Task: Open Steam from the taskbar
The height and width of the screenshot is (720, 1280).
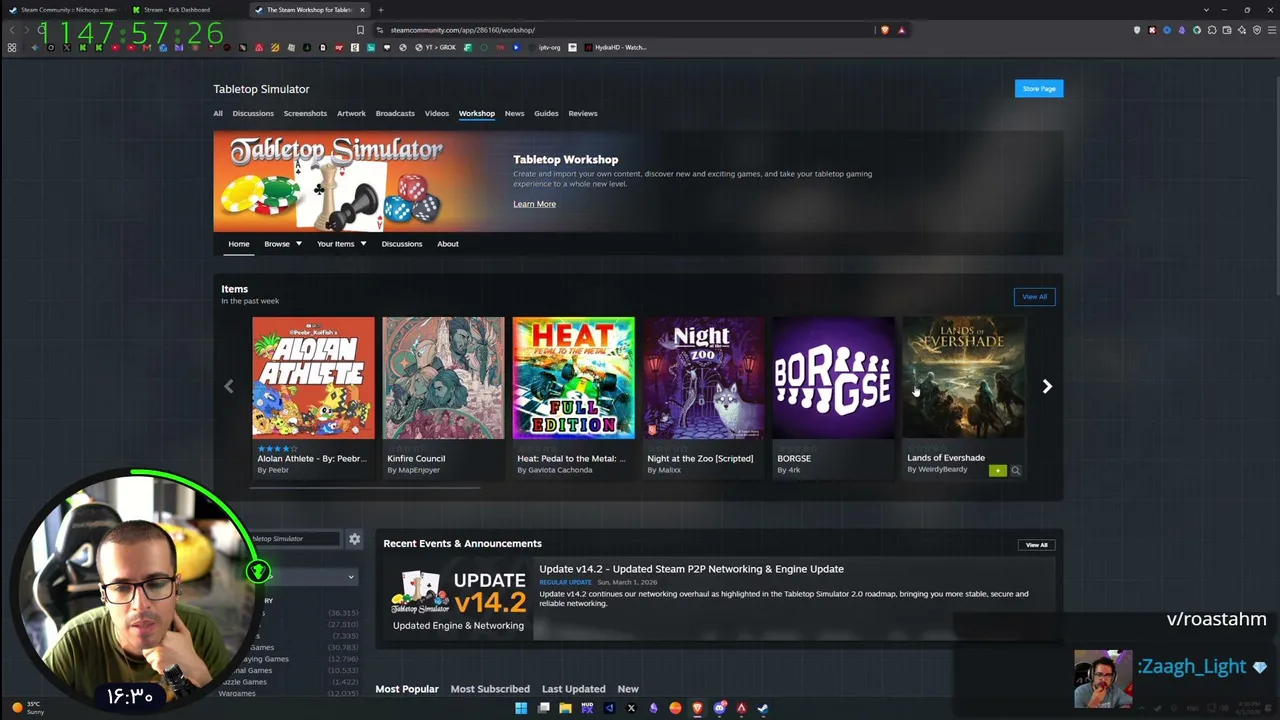Action: [763, 708]
